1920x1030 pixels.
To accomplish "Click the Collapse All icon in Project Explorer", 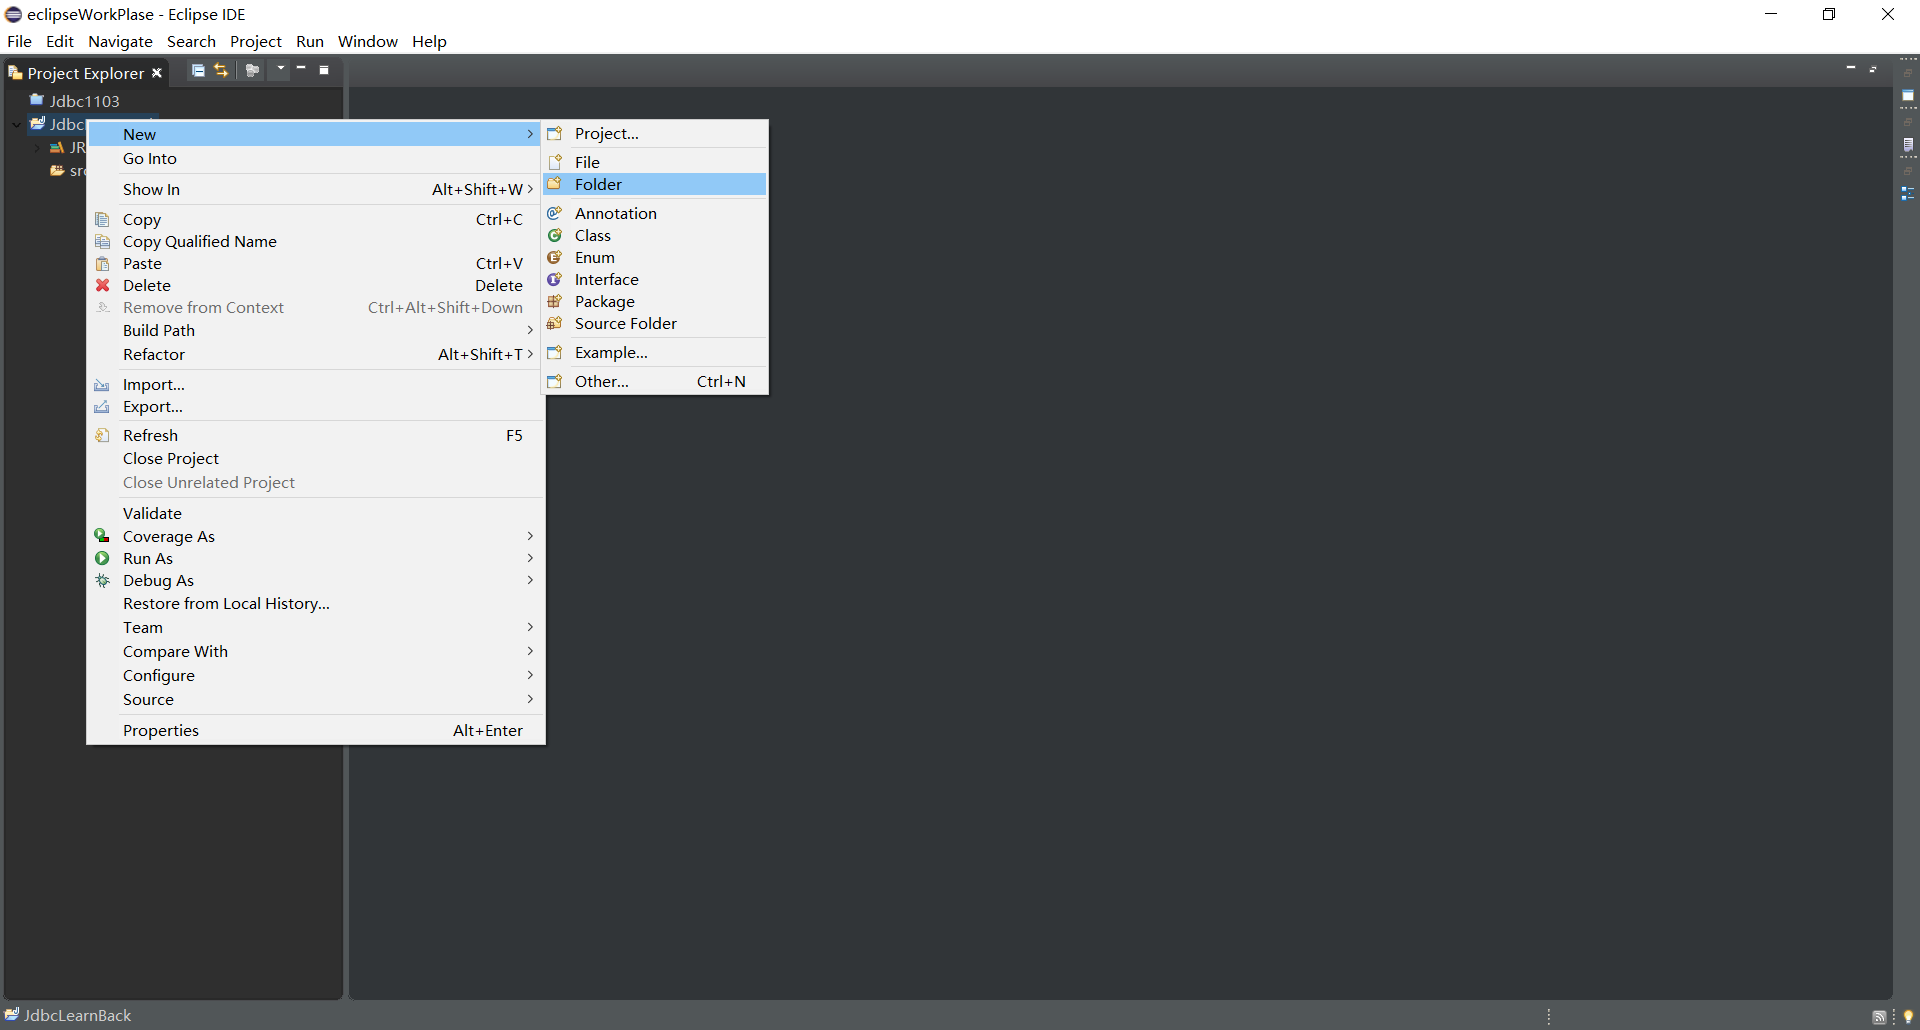I will point(198,71).
